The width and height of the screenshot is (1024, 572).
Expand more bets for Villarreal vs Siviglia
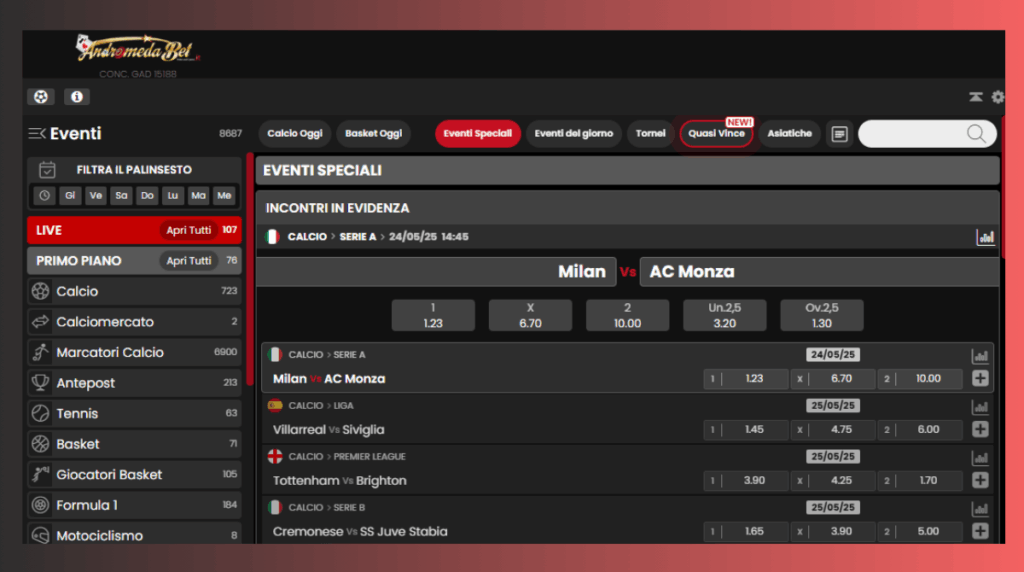coord(980,430)
